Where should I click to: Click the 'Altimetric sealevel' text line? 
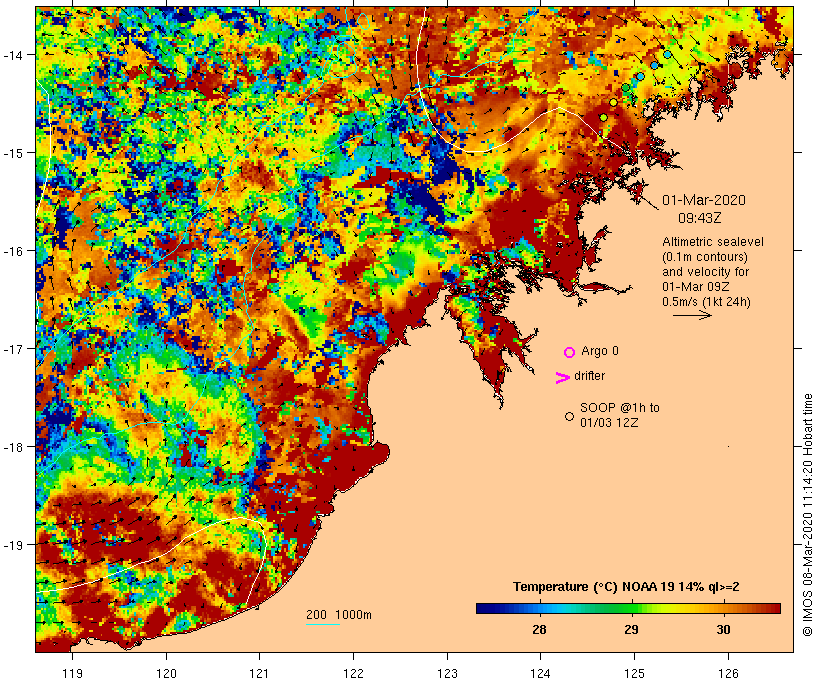713,242
